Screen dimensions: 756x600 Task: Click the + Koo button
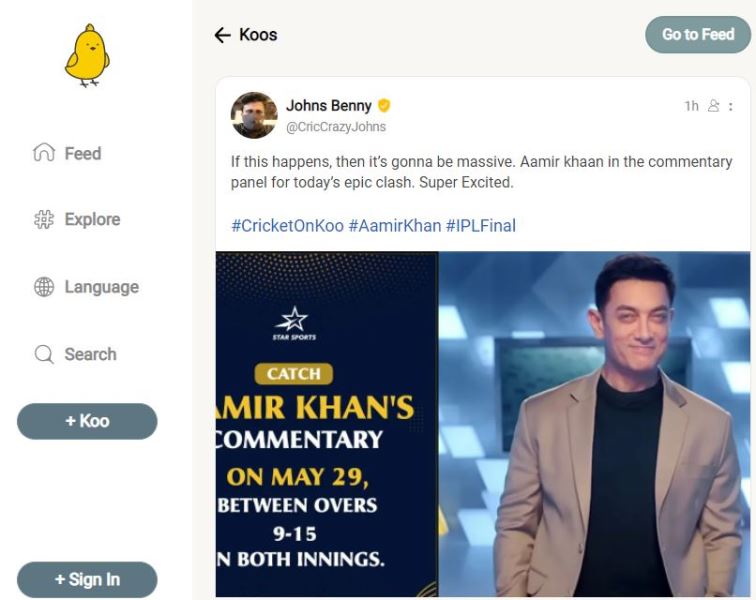click(x=87, y=421)
